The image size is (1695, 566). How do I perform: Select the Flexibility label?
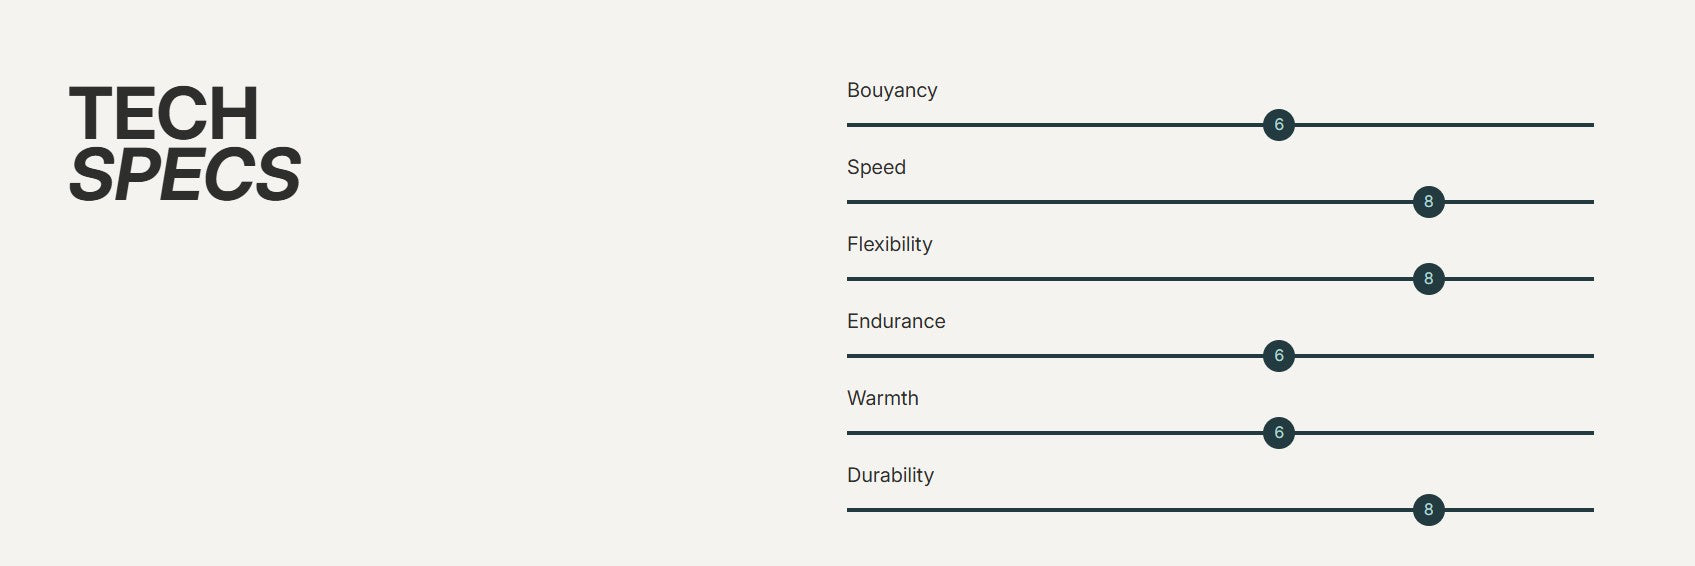click(889, 244)
